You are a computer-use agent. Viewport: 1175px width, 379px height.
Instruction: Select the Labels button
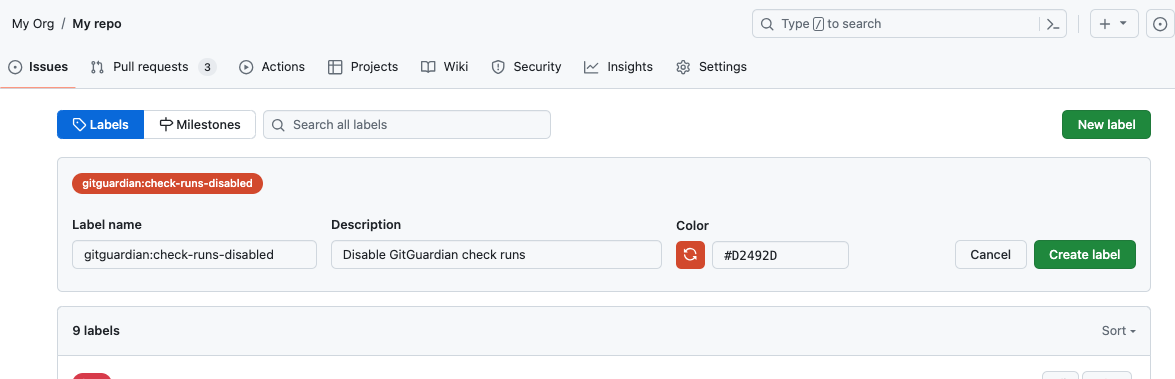point(100,124)
